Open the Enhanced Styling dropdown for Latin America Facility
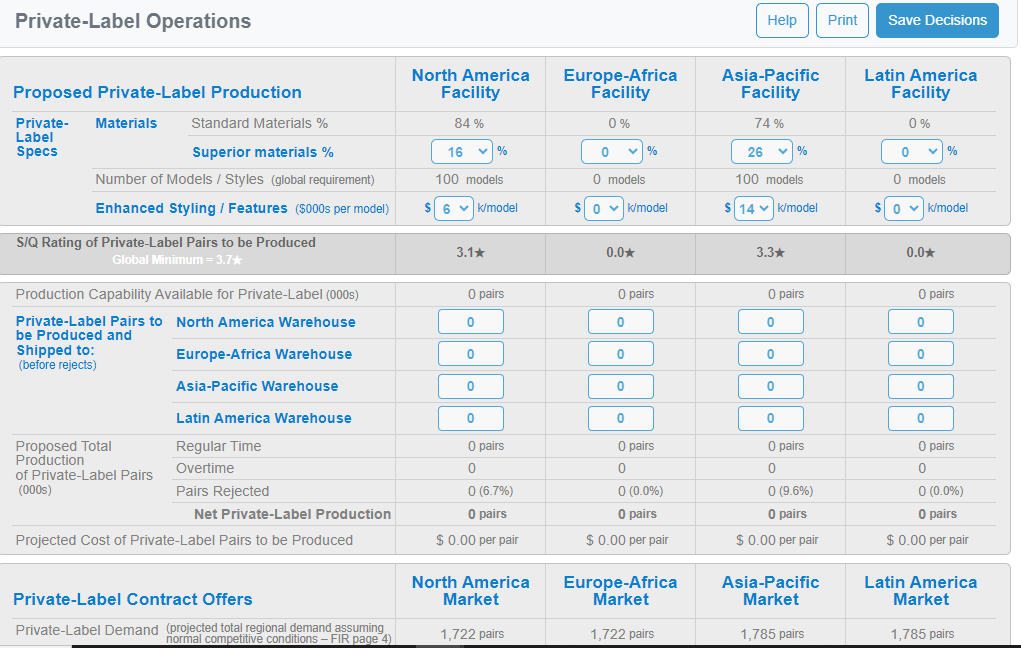1021x648 pixels. tap(904, 208)
